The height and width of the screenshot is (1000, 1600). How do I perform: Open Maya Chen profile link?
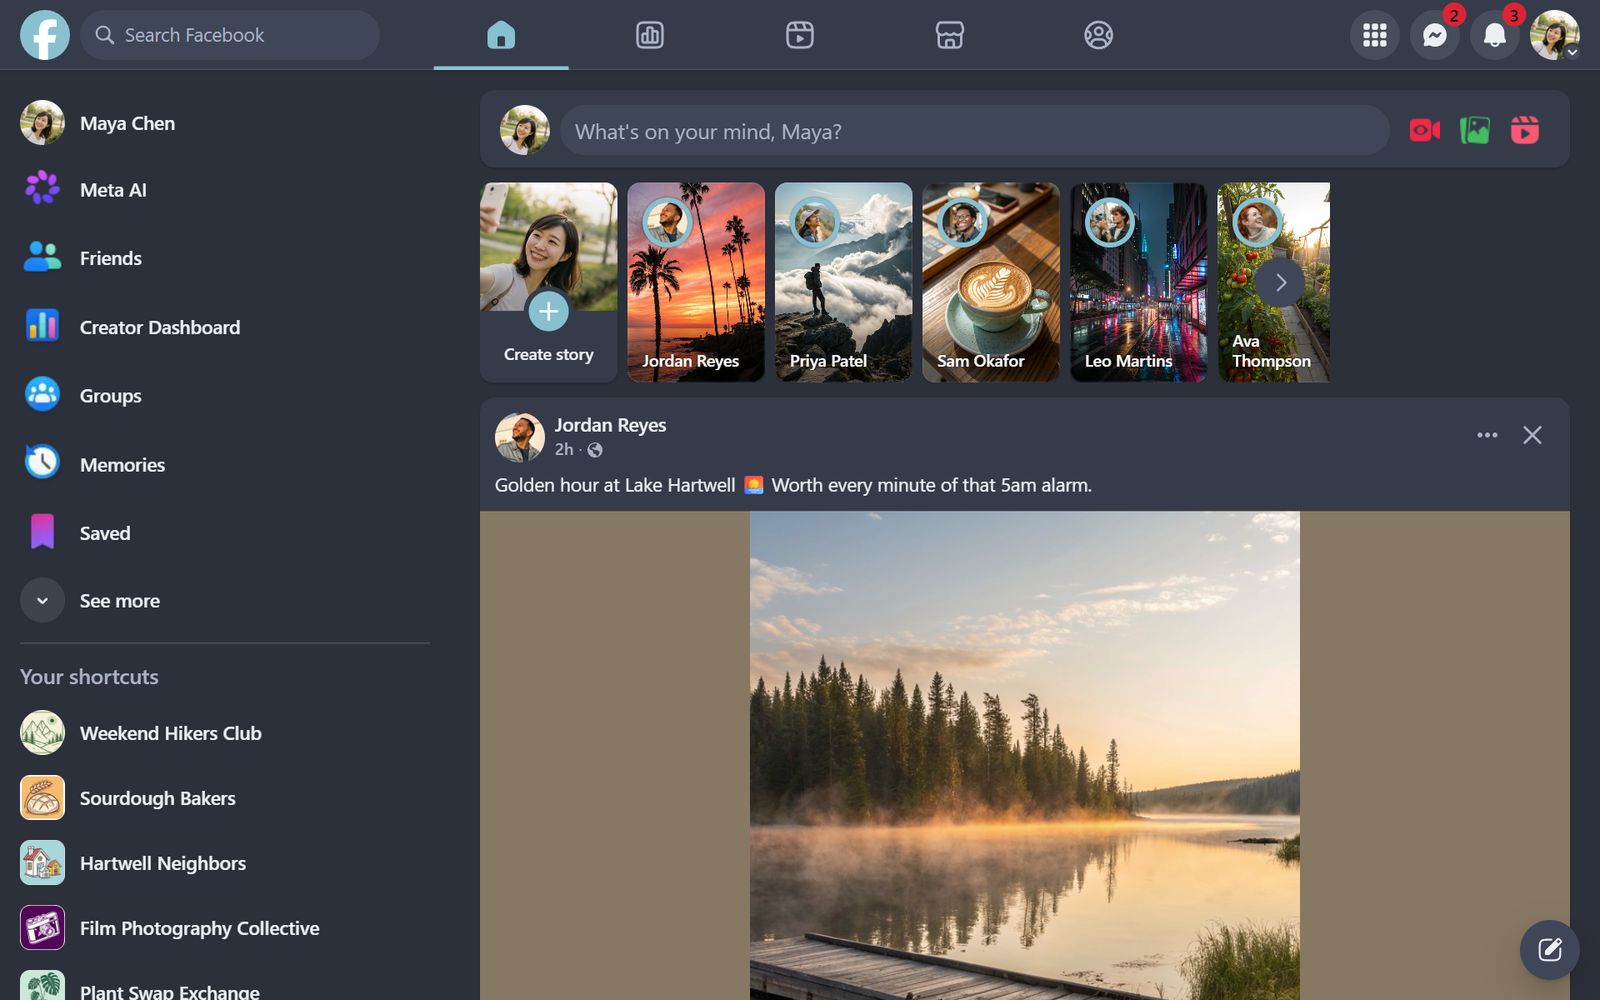[x=225, y=123]
